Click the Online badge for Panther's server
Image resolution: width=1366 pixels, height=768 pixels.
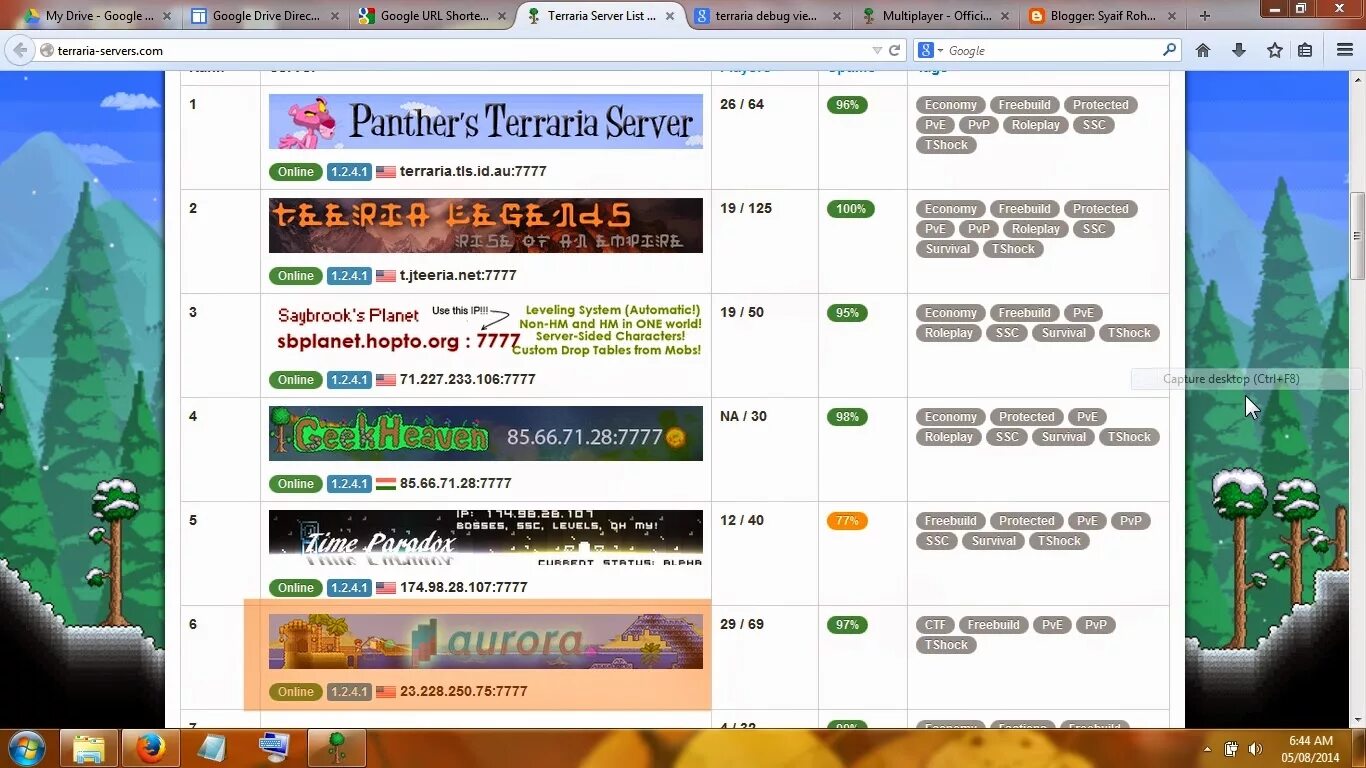[295, 172]
